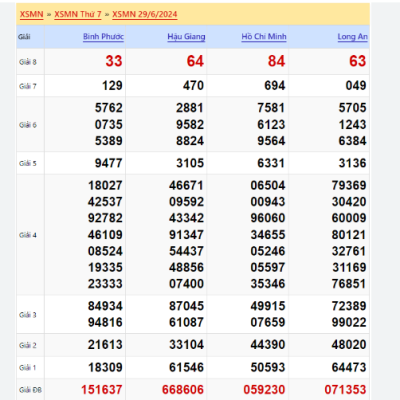Select Hồ Chí Minh special prize 059230

point(264,389)
